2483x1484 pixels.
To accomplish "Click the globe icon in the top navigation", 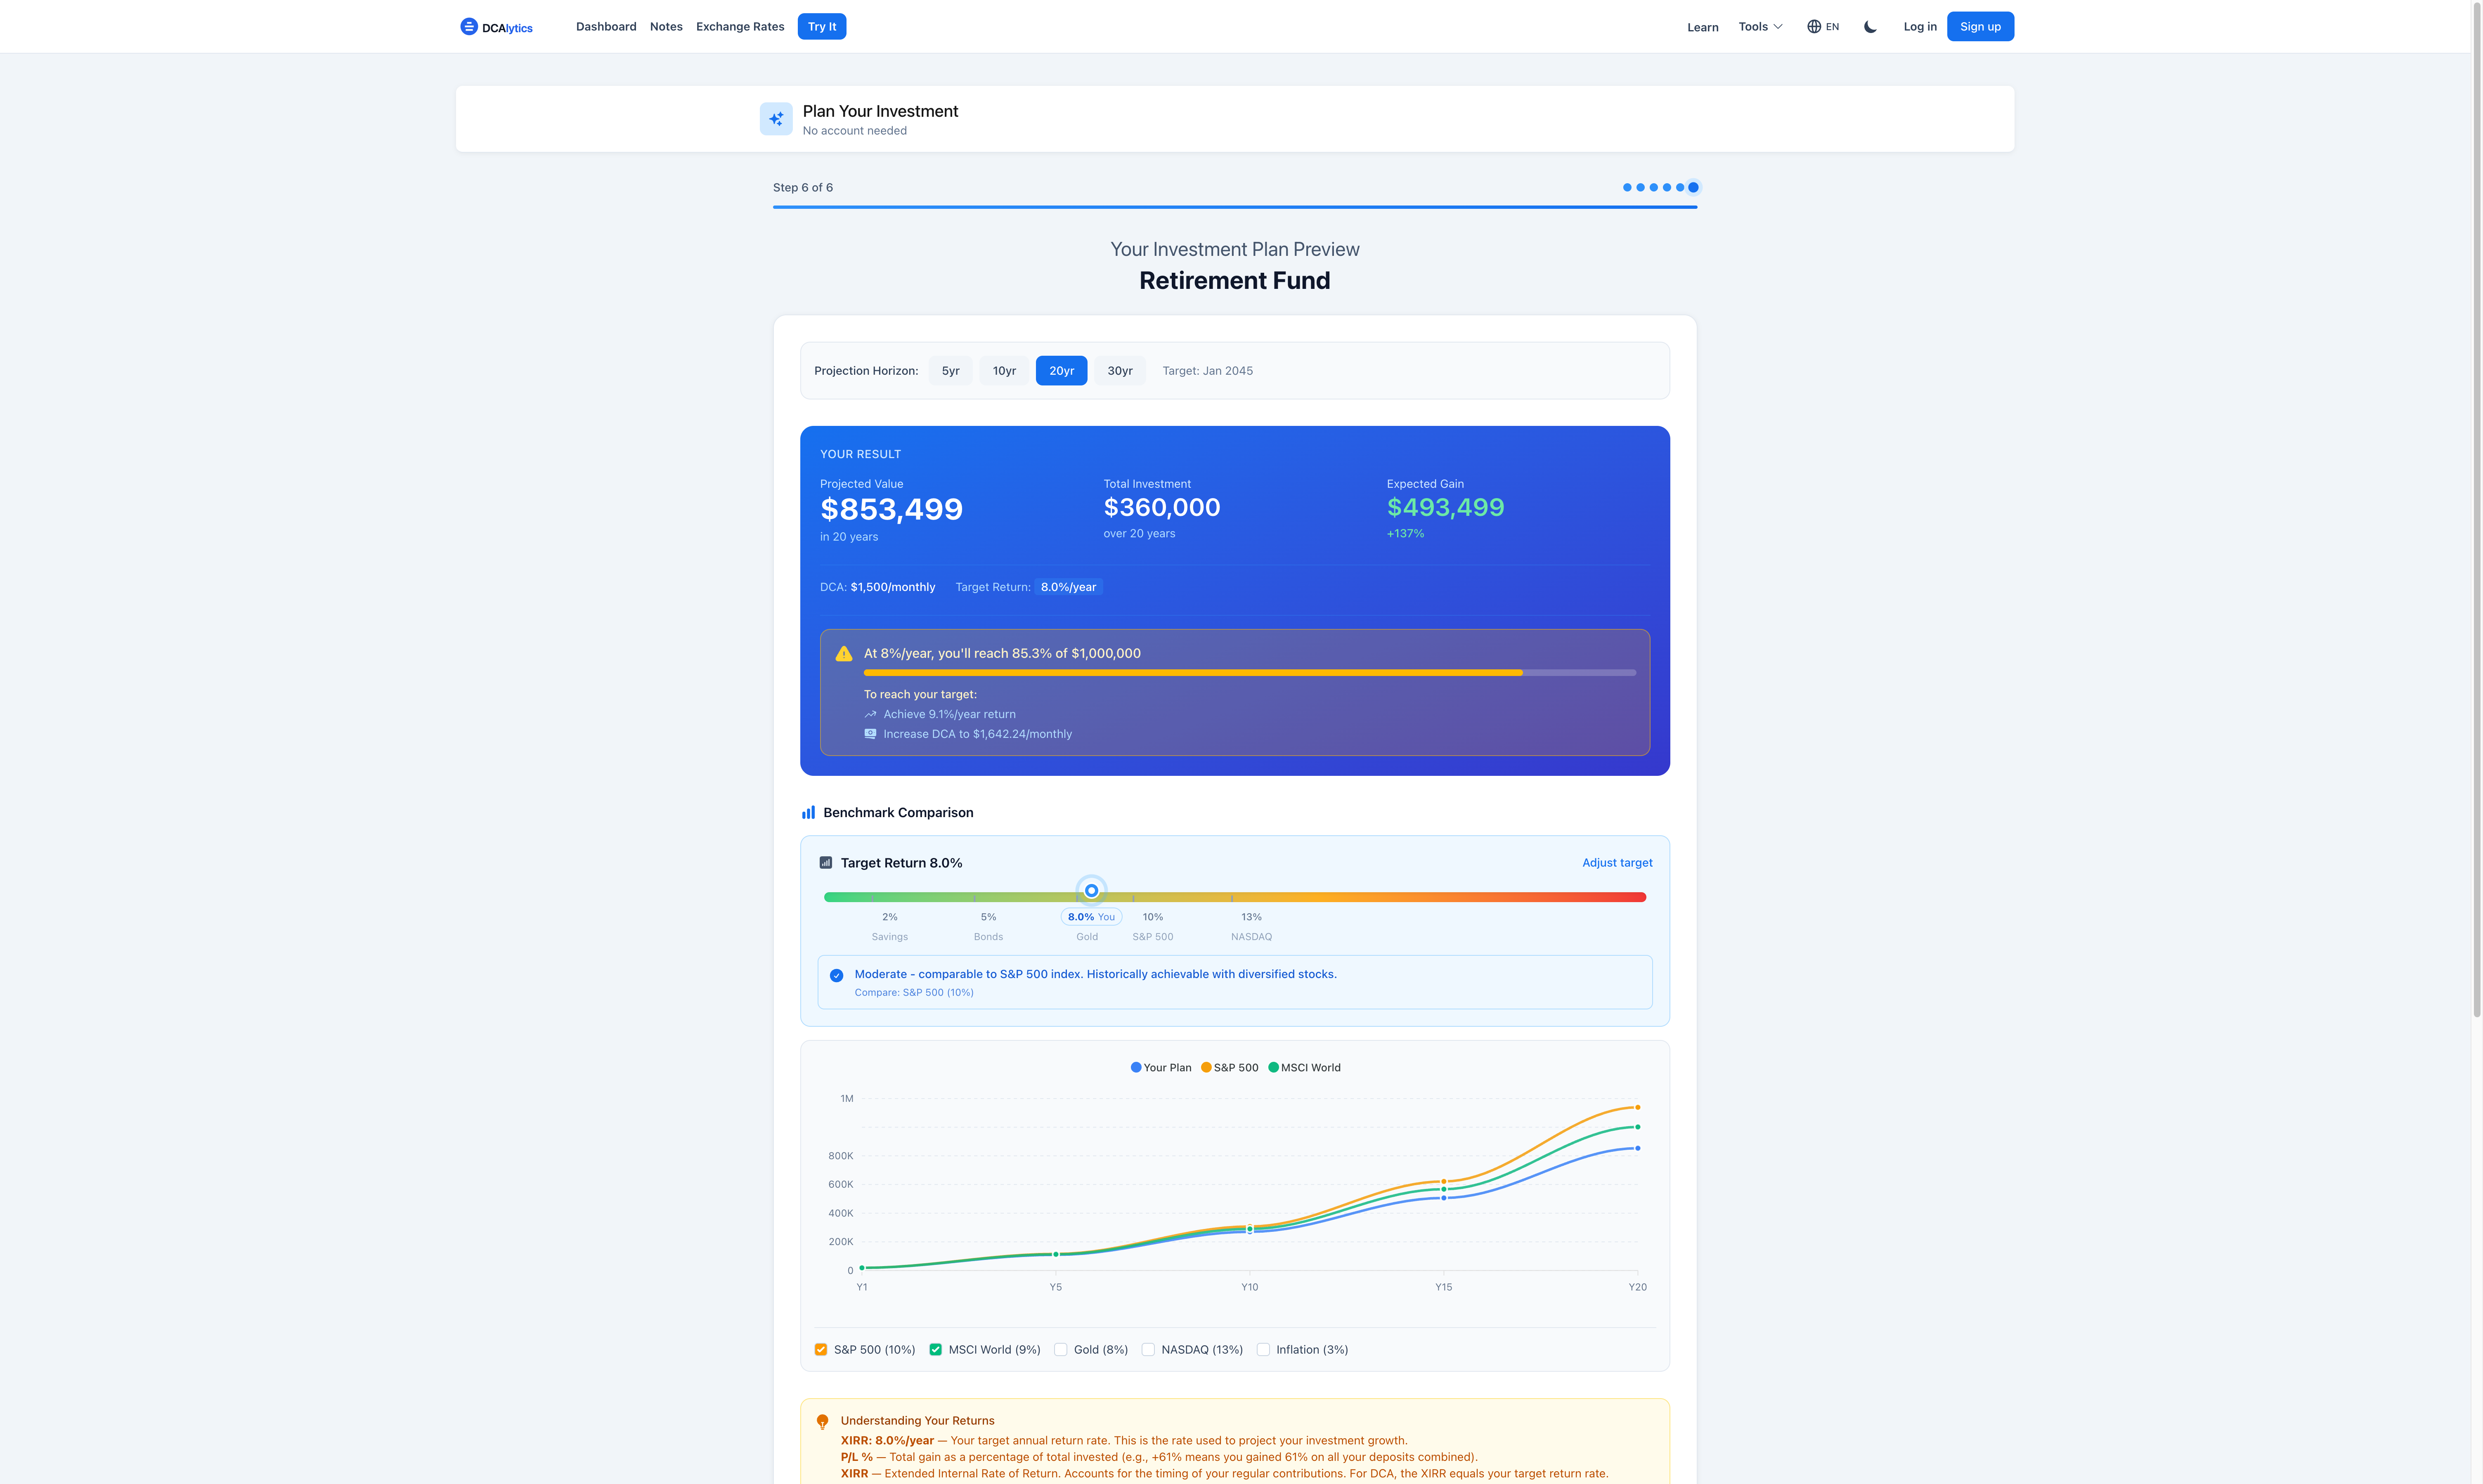I will [1813, 26].
